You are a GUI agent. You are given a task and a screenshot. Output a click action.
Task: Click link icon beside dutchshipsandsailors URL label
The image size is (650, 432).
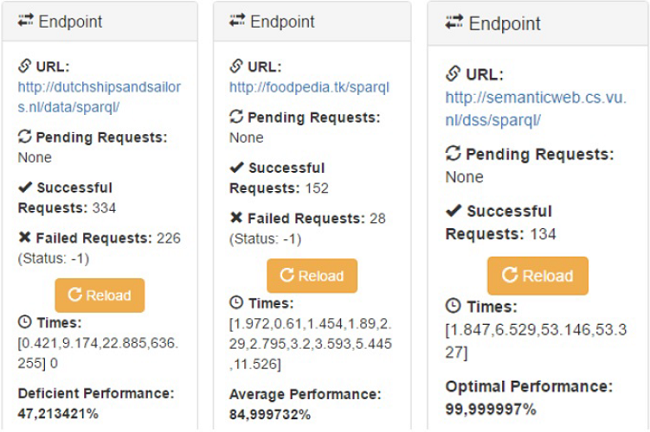tap(25, 67)
